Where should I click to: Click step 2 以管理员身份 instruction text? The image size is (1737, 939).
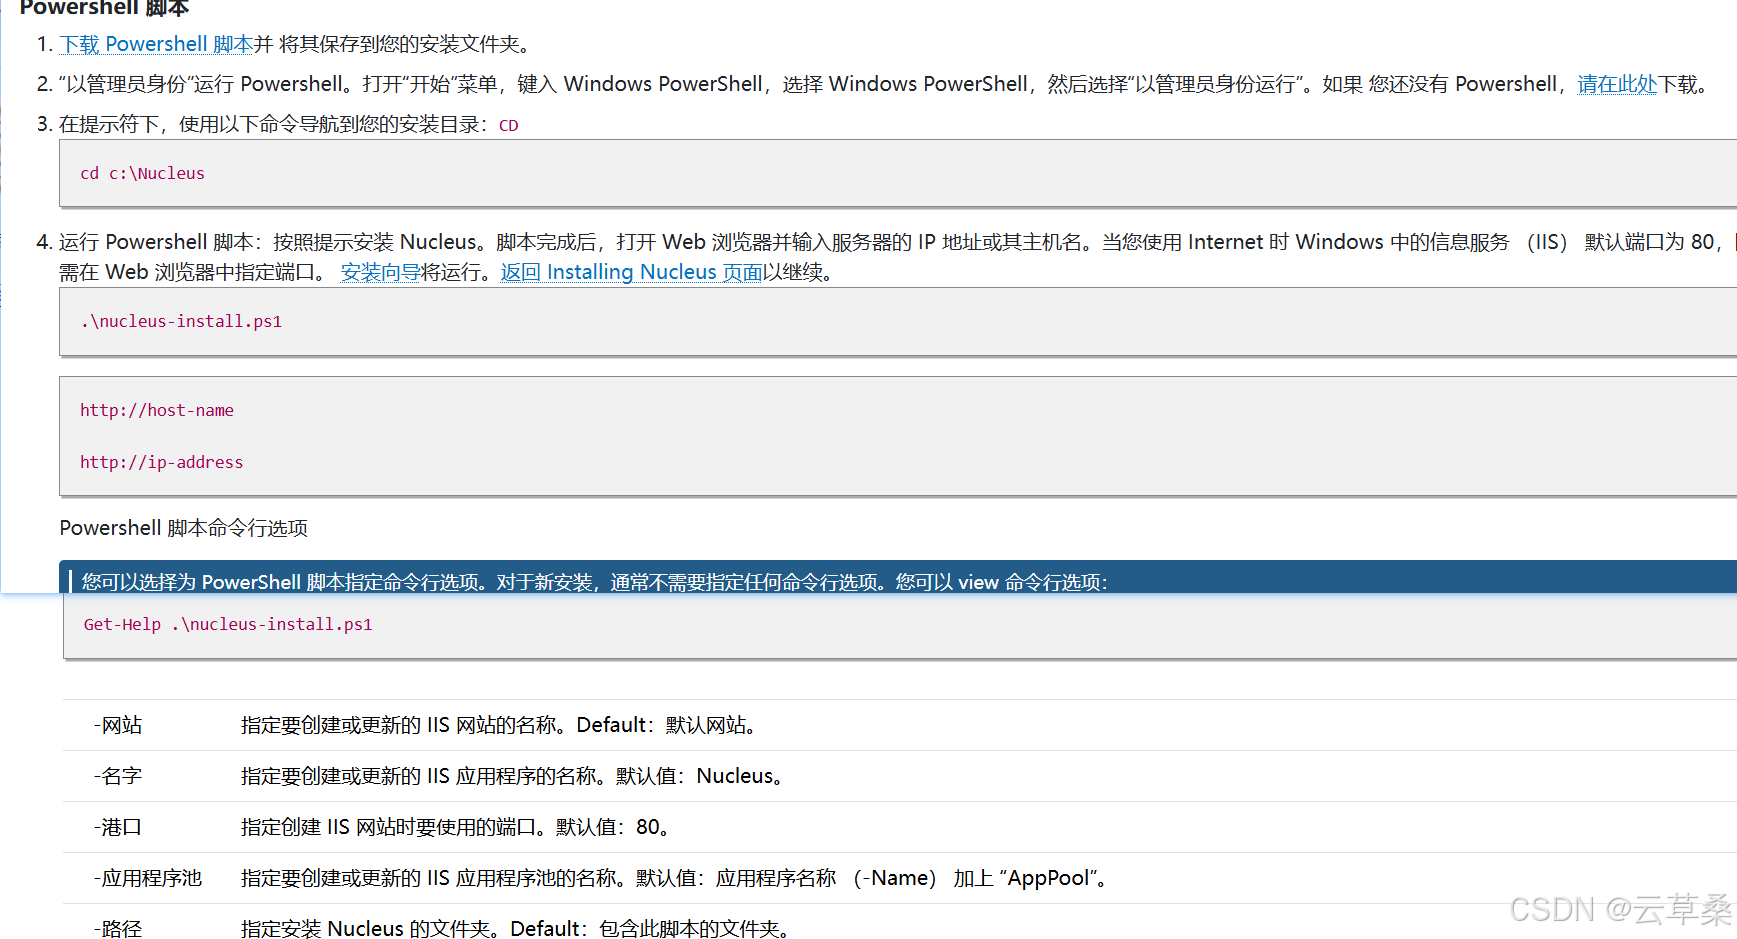pos(883,84)
